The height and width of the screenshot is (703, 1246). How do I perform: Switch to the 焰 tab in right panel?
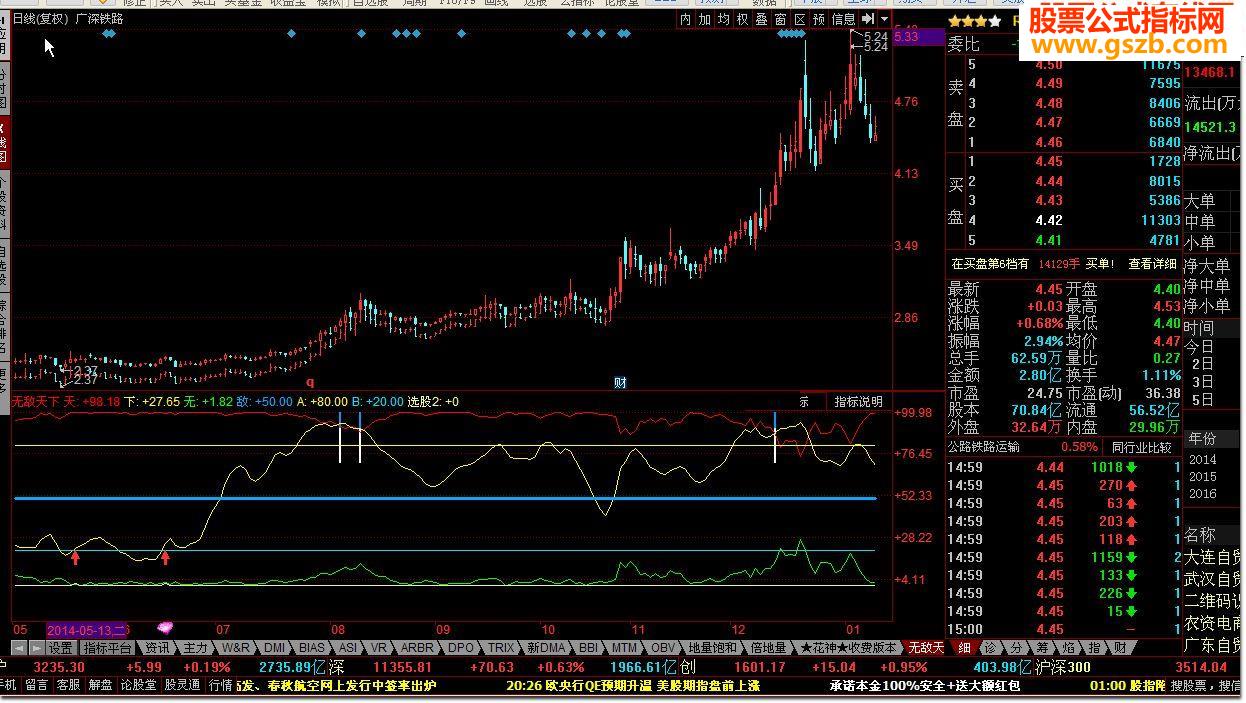1068,648
